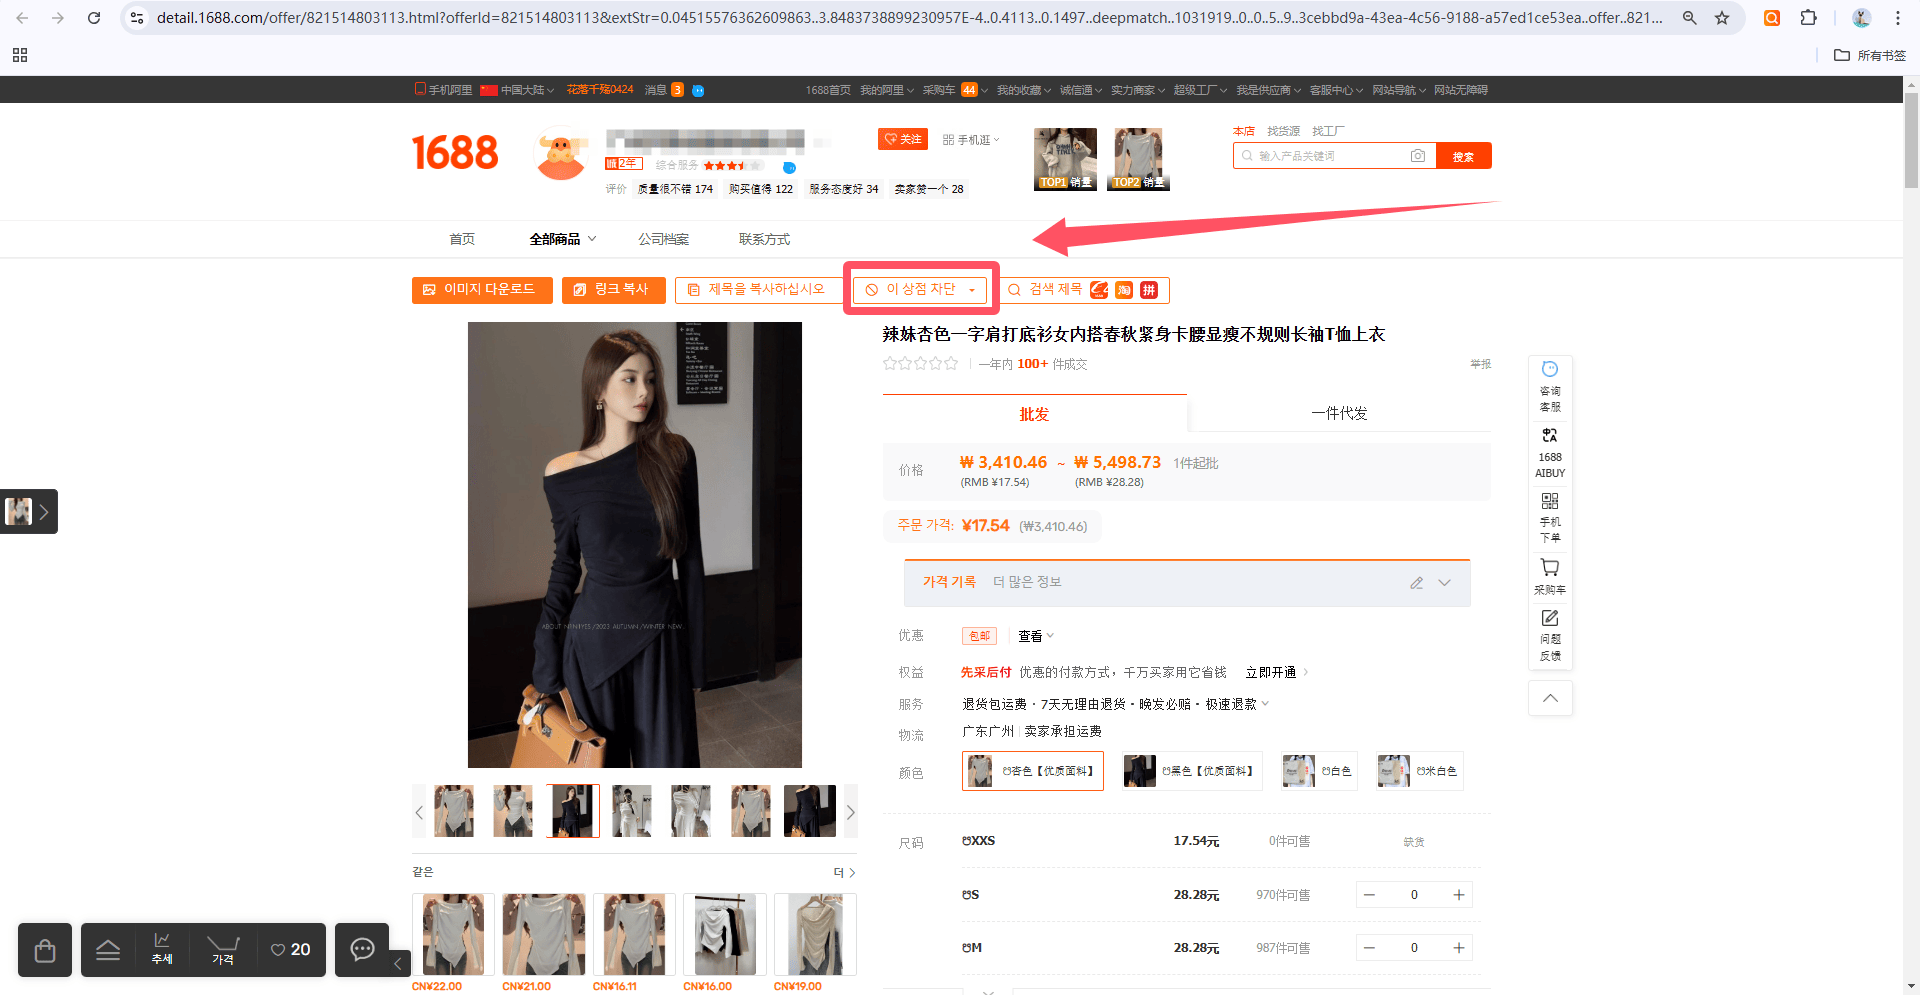Switch to the 一件代发 tab

click(x=1339, y=414)
